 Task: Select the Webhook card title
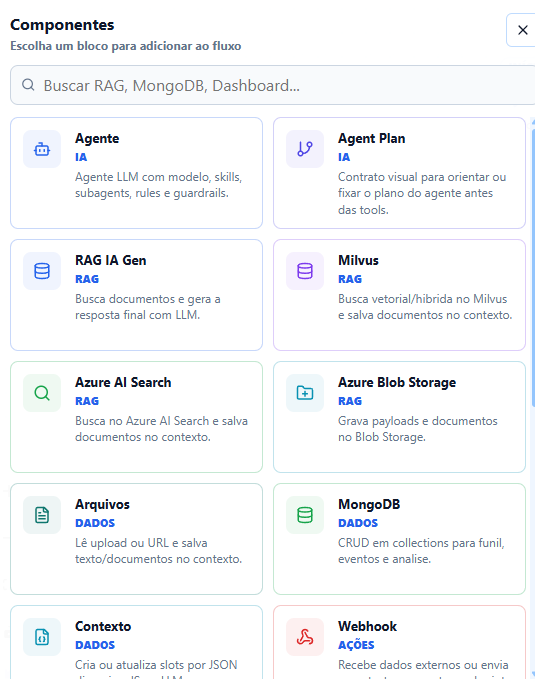[x=367, y=626]
